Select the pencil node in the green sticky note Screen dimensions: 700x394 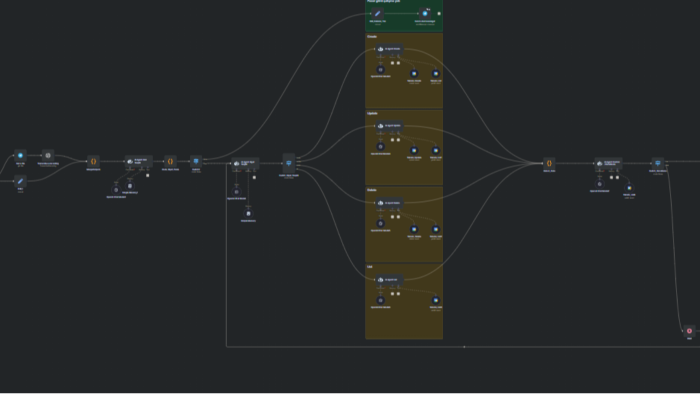(378, 13)
